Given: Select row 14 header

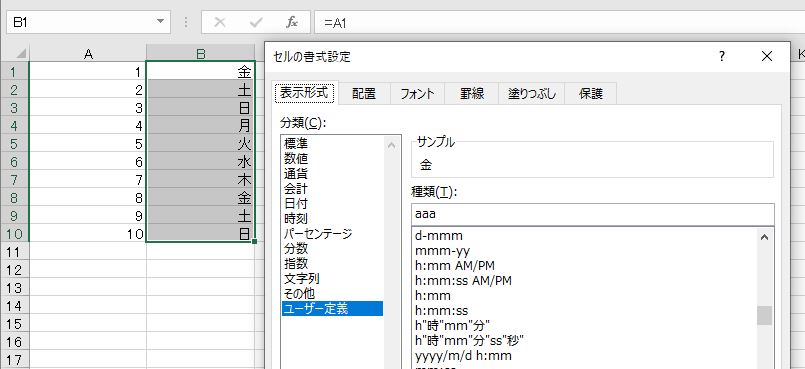Looking at the screenshot, I should click(14, 306).
